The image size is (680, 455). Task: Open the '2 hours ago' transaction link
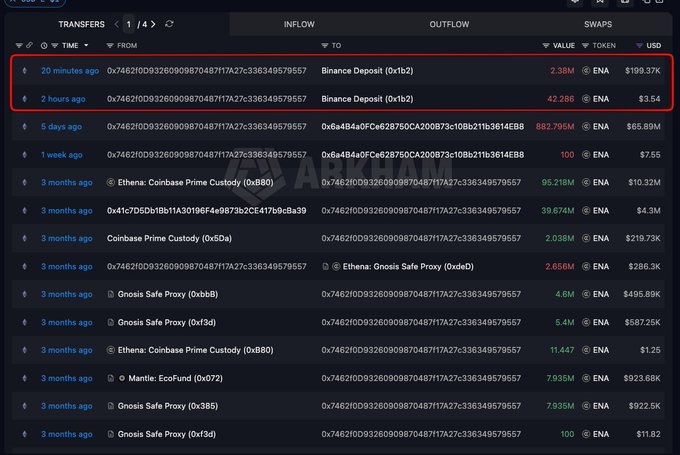coord(63,99)
